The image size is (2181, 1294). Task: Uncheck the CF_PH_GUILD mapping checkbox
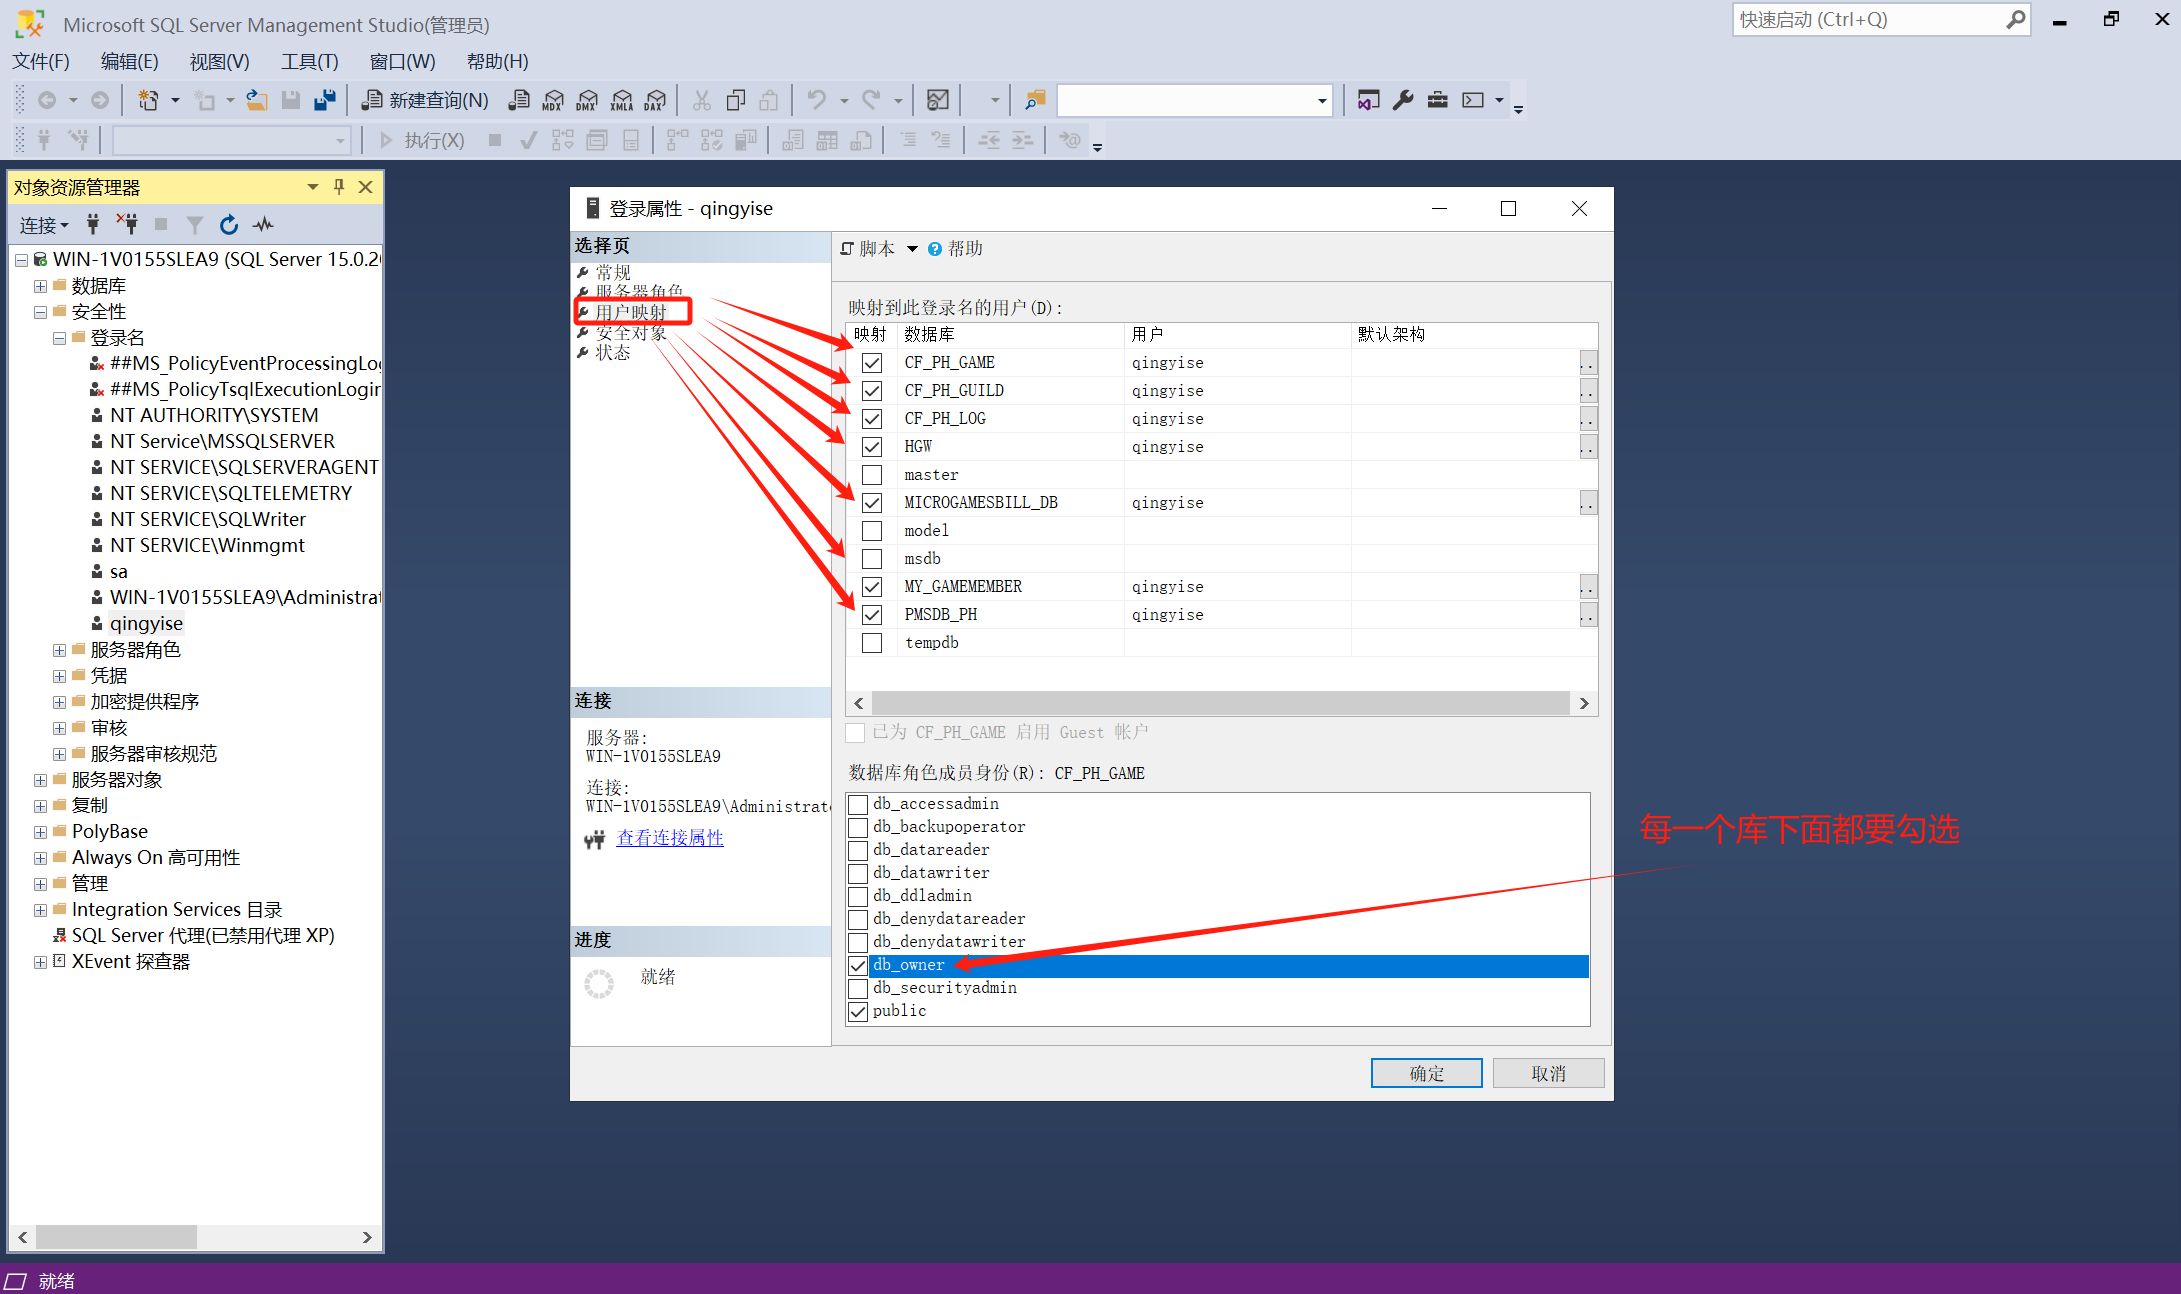coord(872,391)
